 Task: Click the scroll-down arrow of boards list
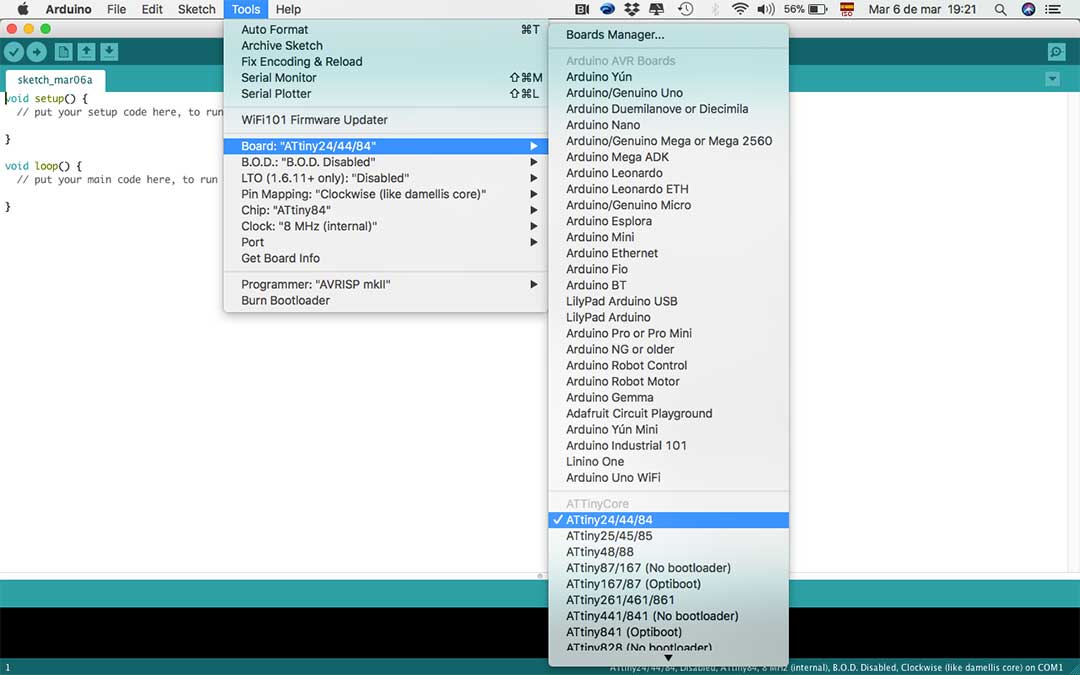668,658
